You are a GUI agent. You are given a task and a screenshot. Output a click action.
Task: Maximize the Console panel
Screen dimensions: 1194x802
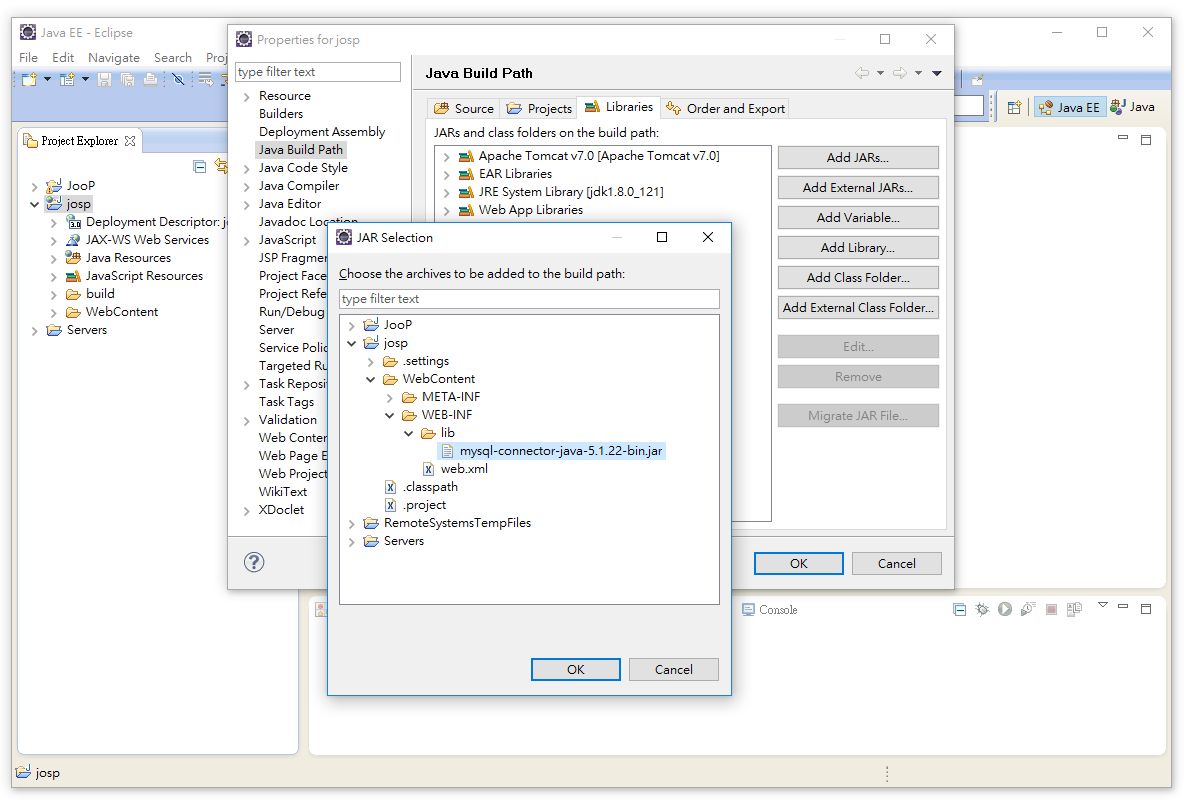(1146, 609)
